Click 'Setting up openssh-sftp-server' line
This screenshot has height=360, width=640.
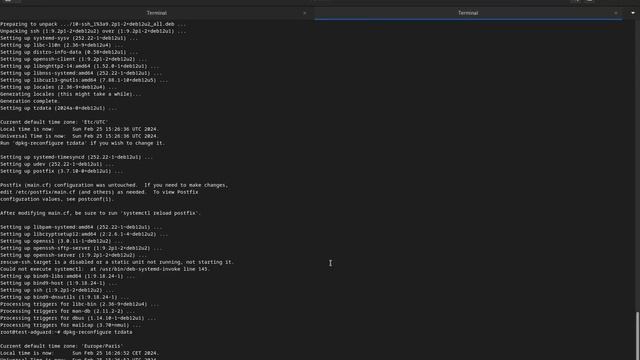pos(81,248)
